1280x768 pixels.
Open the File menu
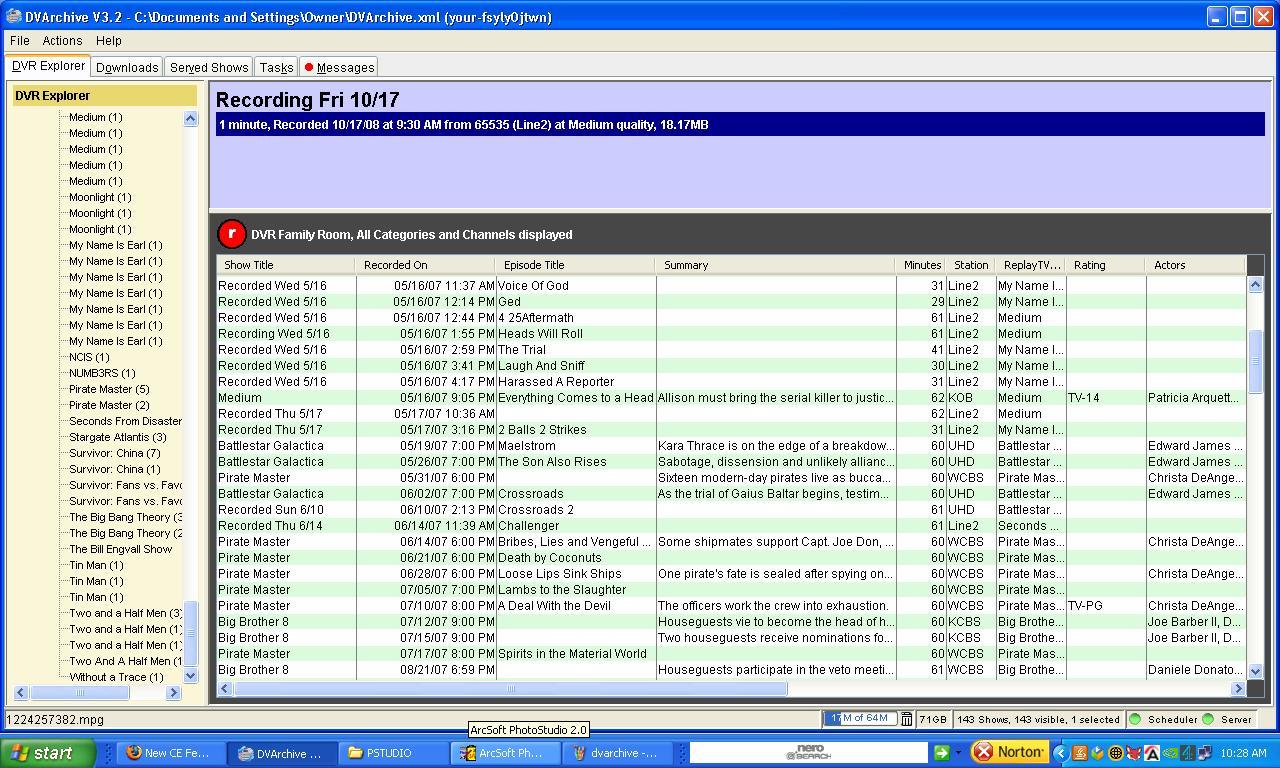click(20, 41)
